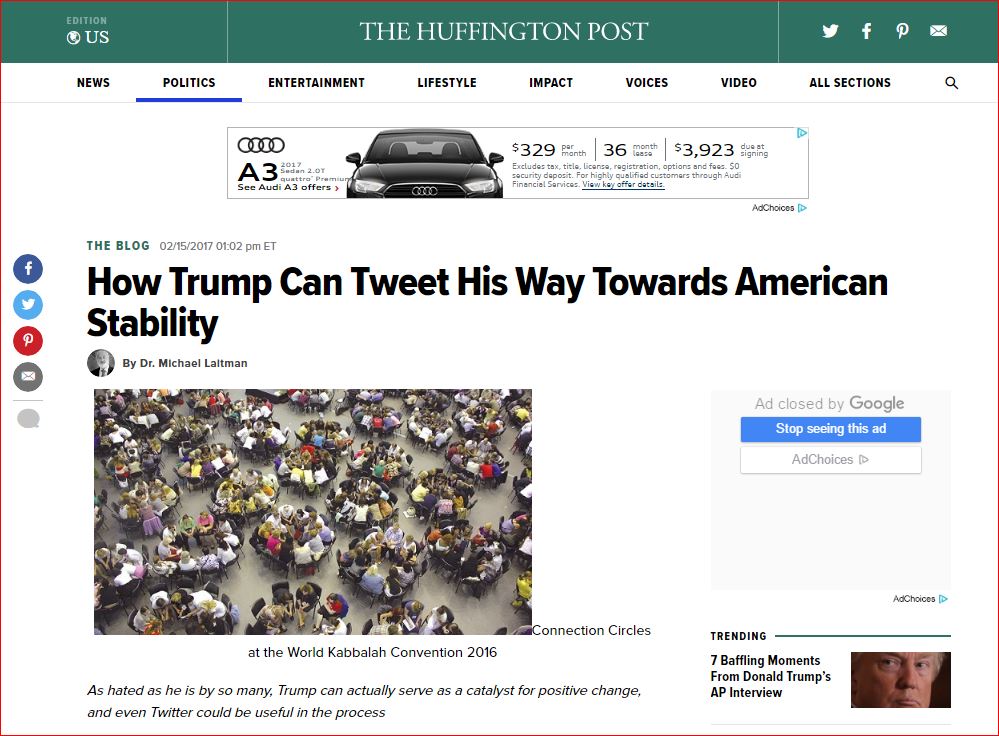Click AdChoices button in closed ad box
Image resolution: width=999 pixels, height=736 pixels.
coord(830,460)
